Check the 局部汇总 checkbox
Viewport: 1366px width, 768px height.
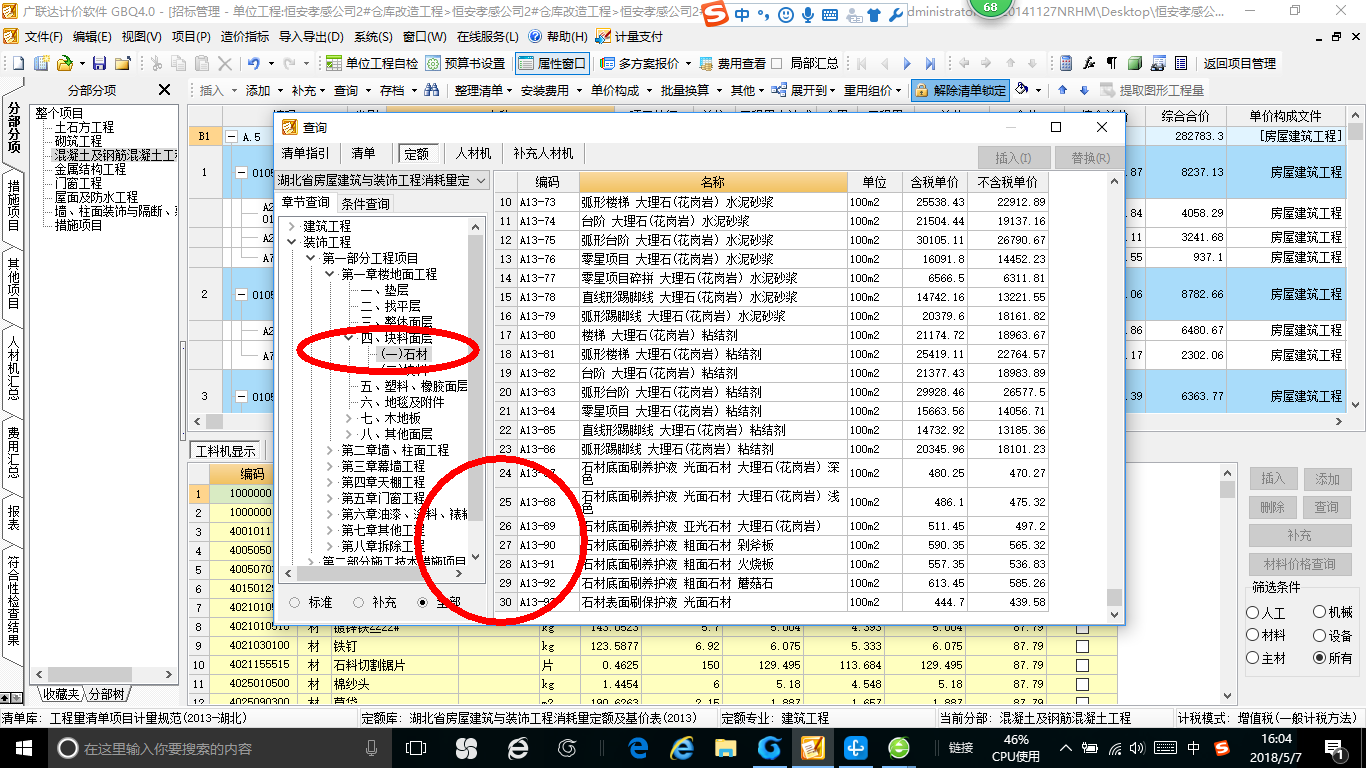coord(777,63)
